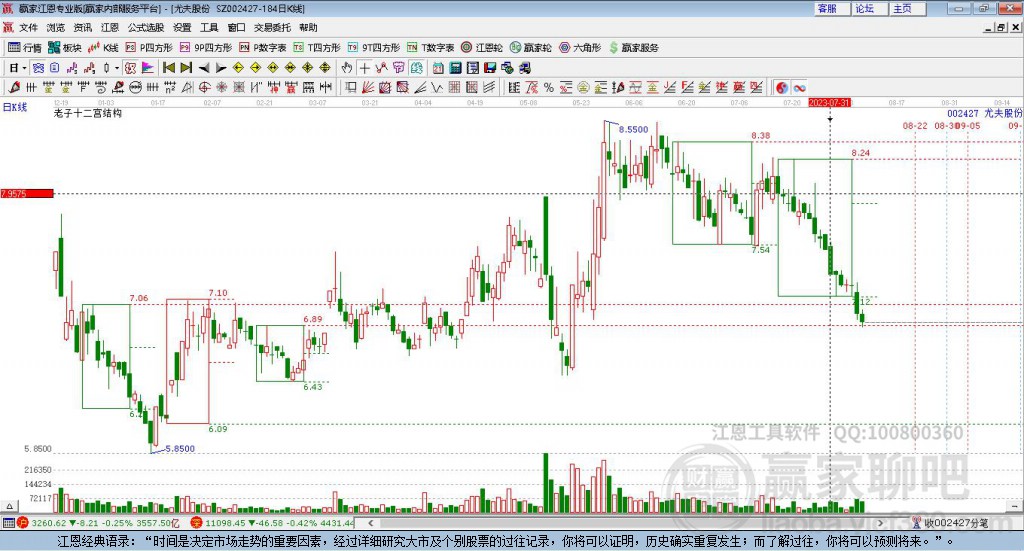Select the red pencil drawing tool
The image size is (1024, 551).
(14, 87)
